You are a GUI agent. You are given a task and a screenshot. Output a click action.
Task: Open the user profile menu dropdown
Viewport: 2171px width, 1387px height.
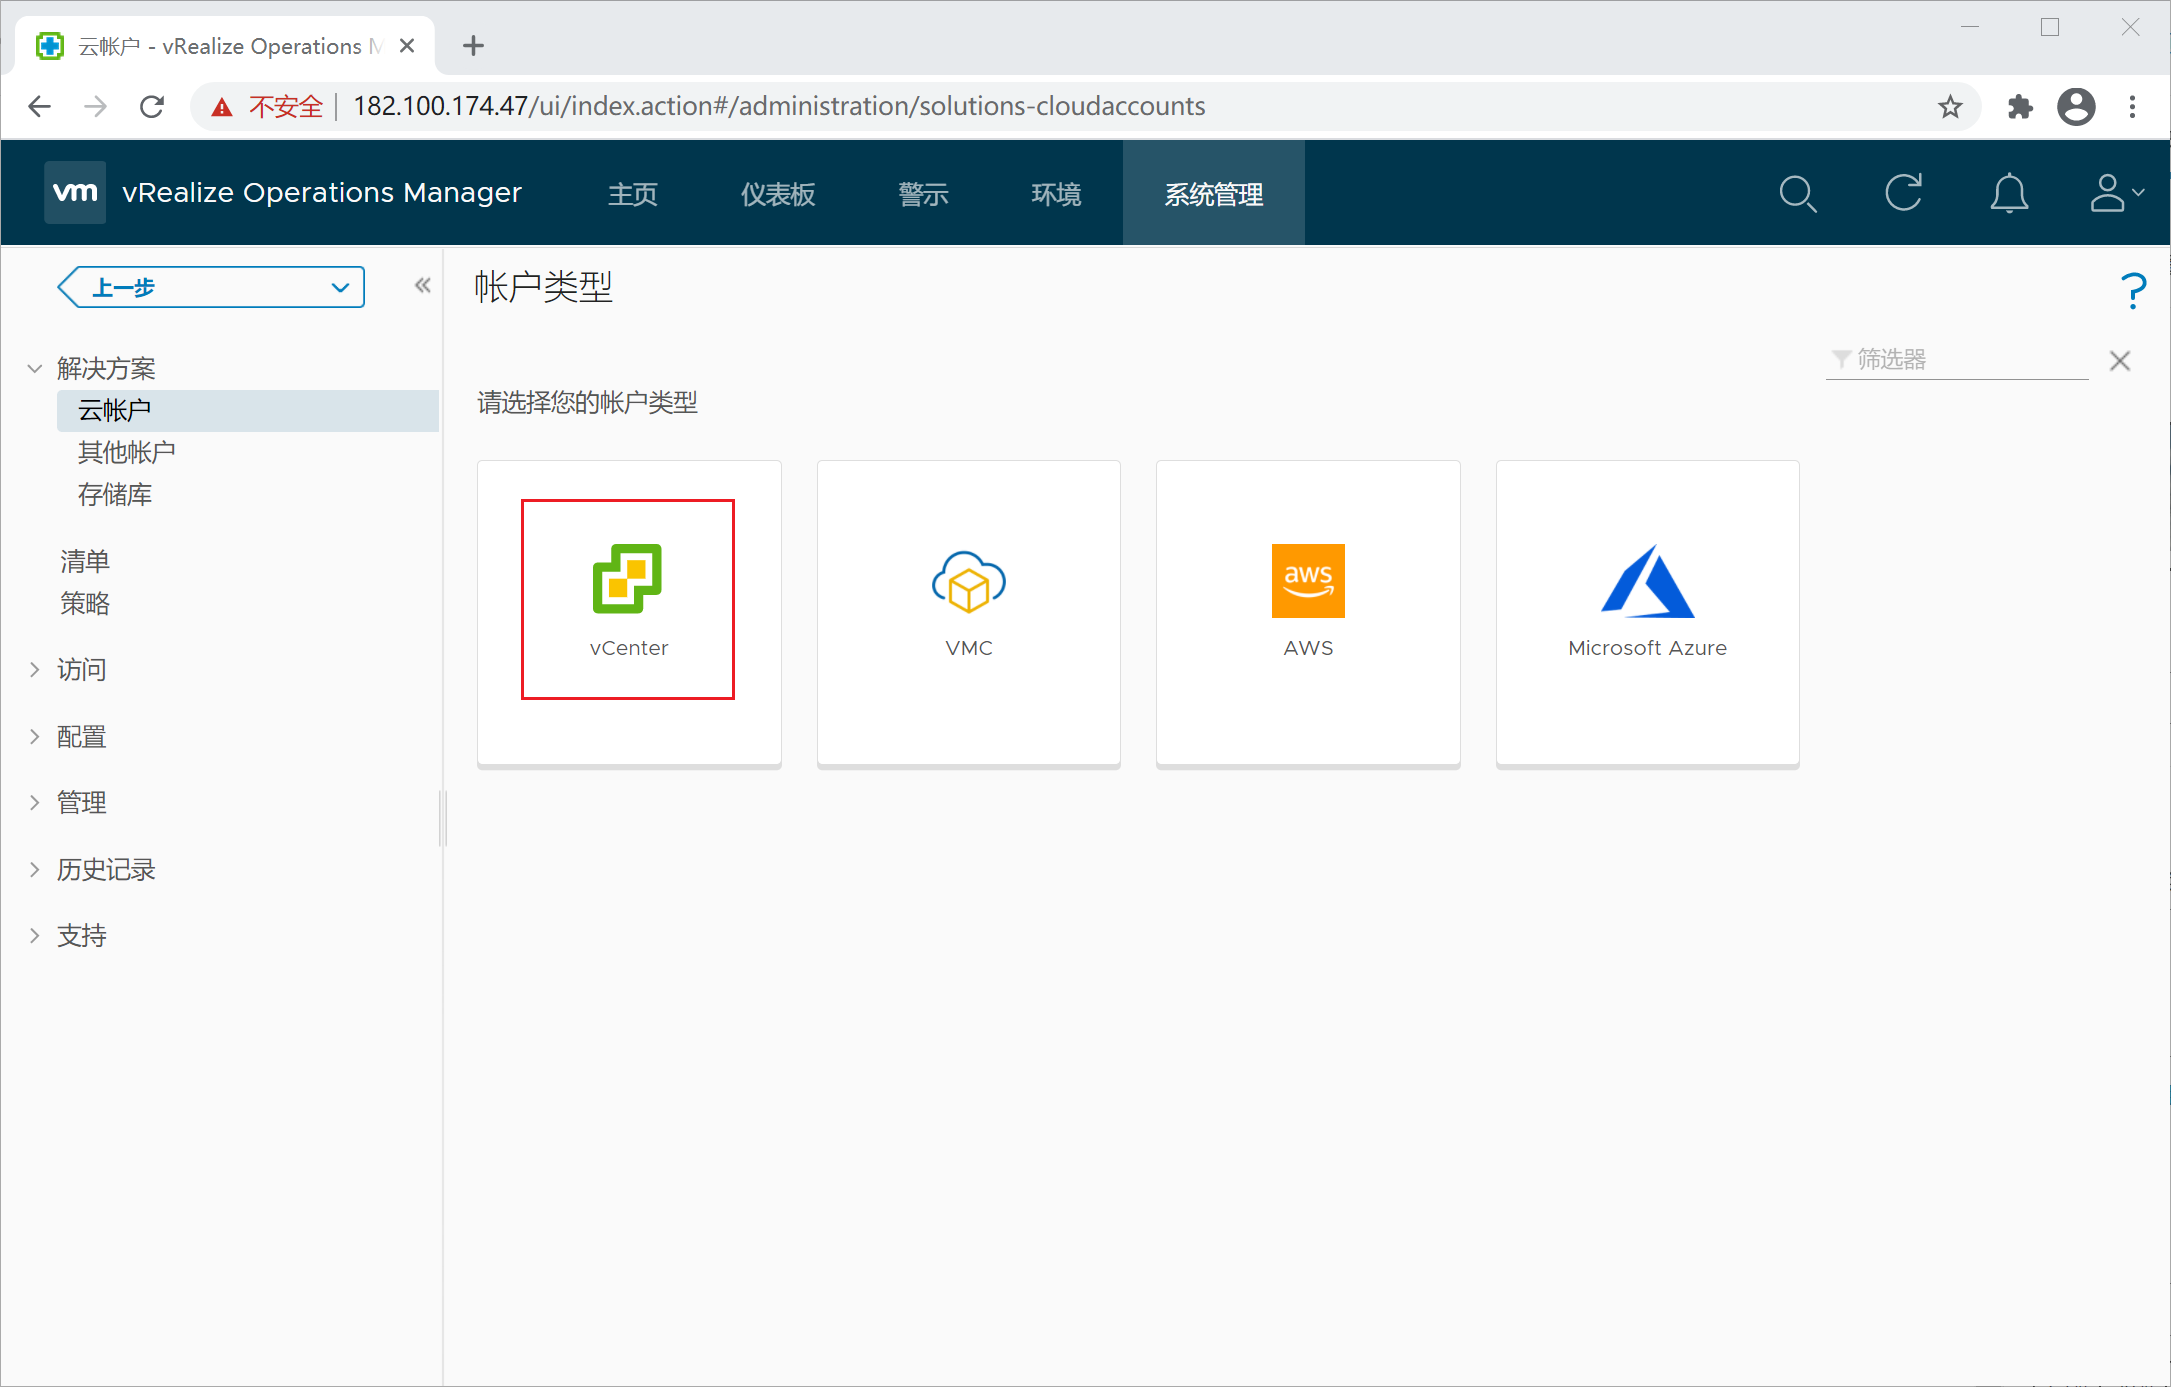point(2116,193)
